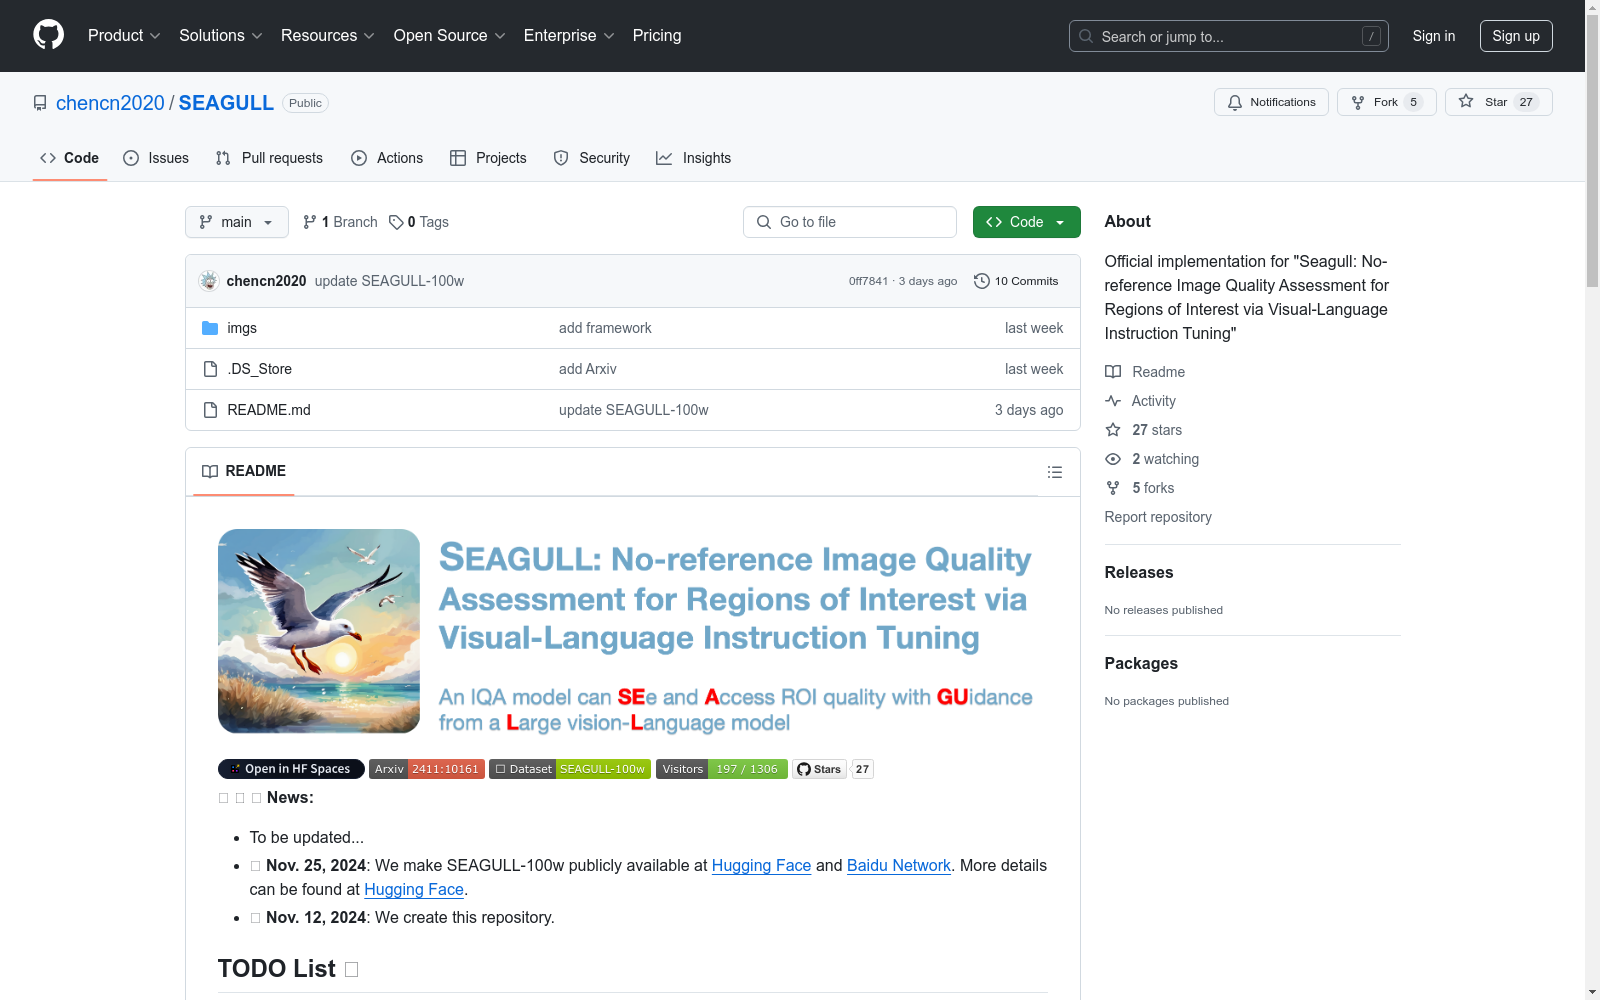Click the Activity pulse icon

pyautogui.click(x=1113, y=401)
